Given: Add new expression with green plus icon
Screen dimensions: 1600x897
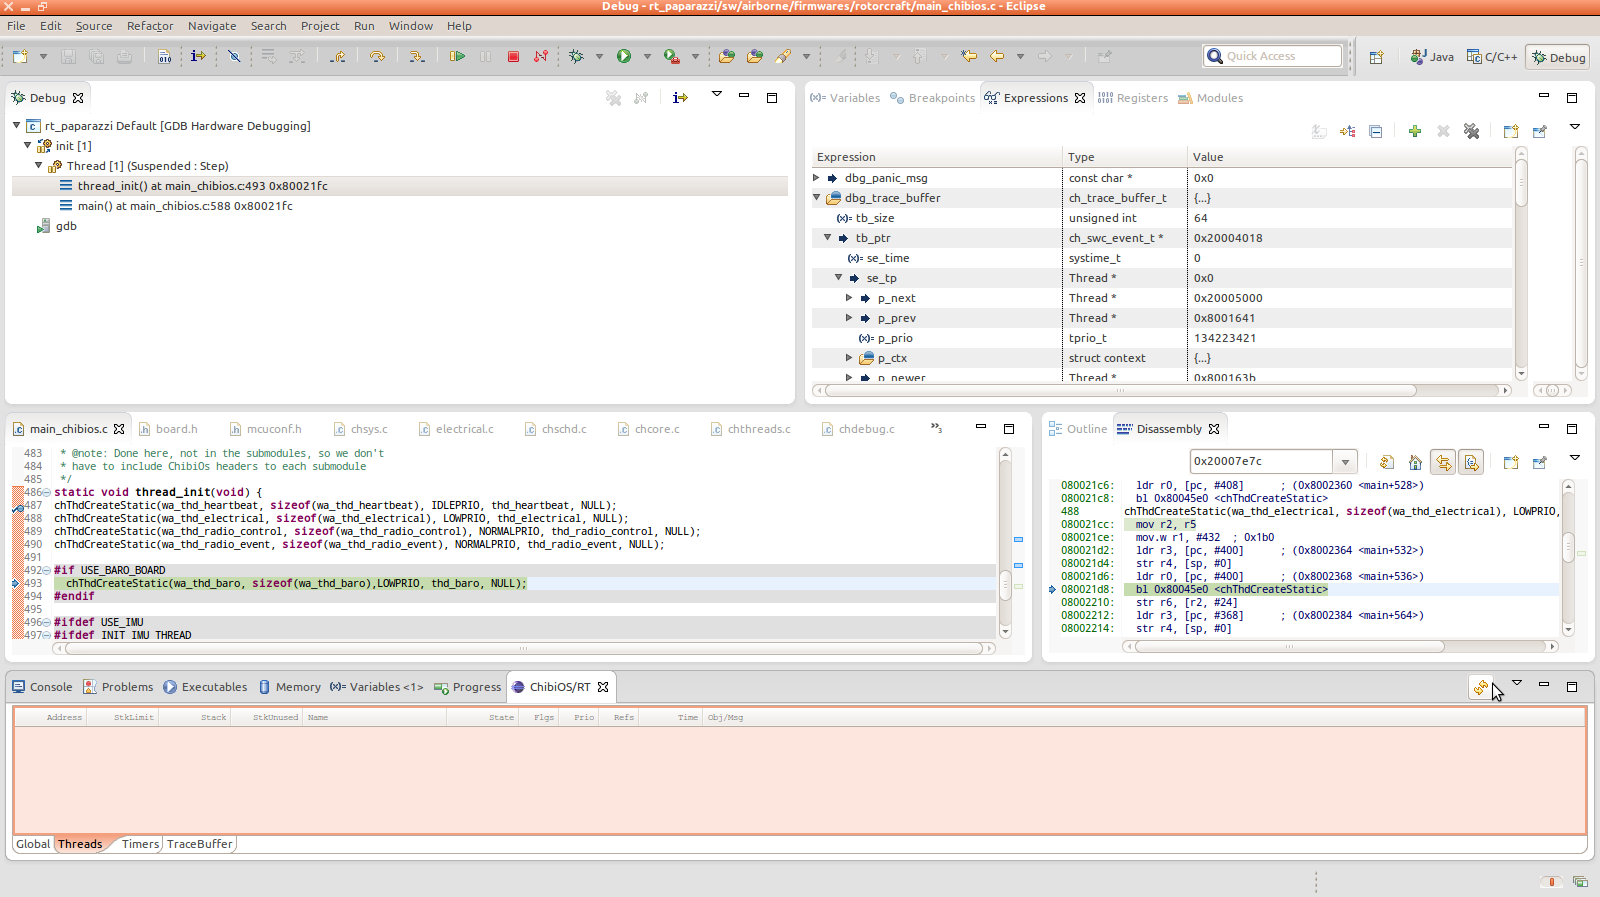Looking at the screenshot, I should 1415,131.
